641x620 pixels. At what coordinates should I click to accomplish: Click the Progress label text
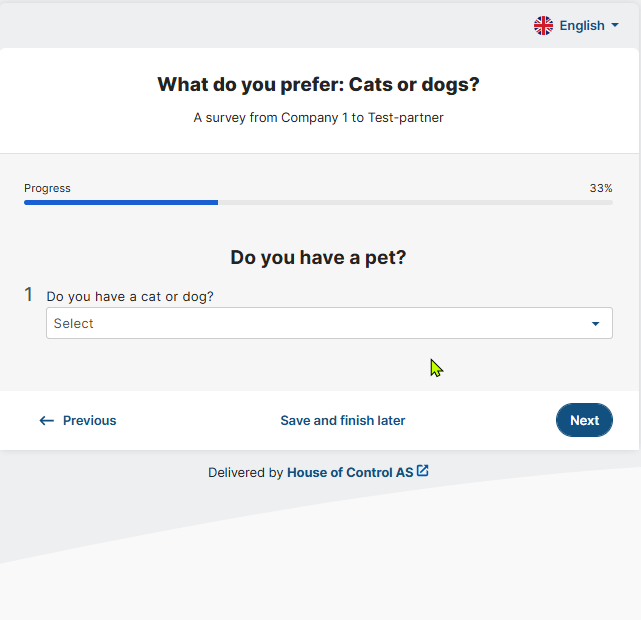pyautogui.click(x=47, y=188)
